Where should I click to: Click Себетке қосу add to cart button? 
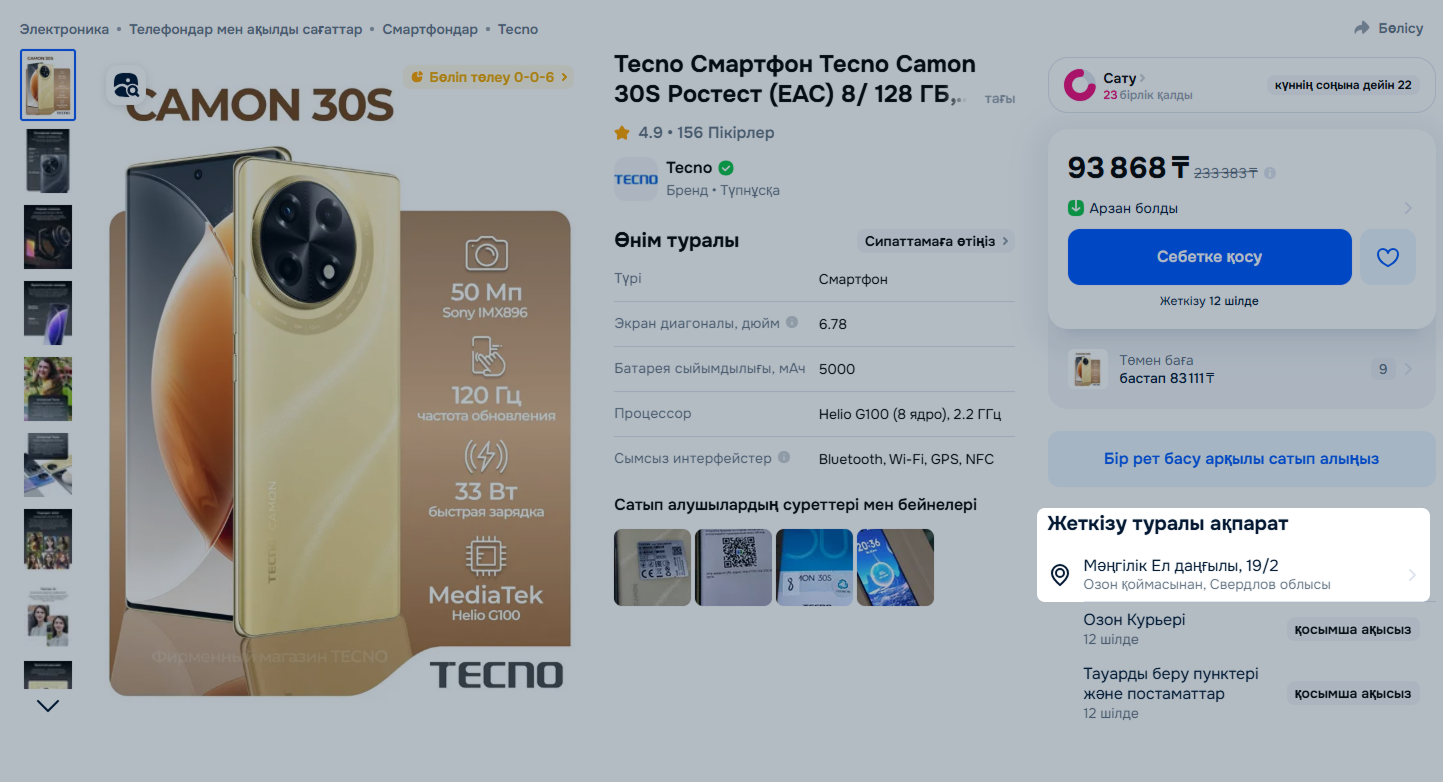[x=1210, y=257]
